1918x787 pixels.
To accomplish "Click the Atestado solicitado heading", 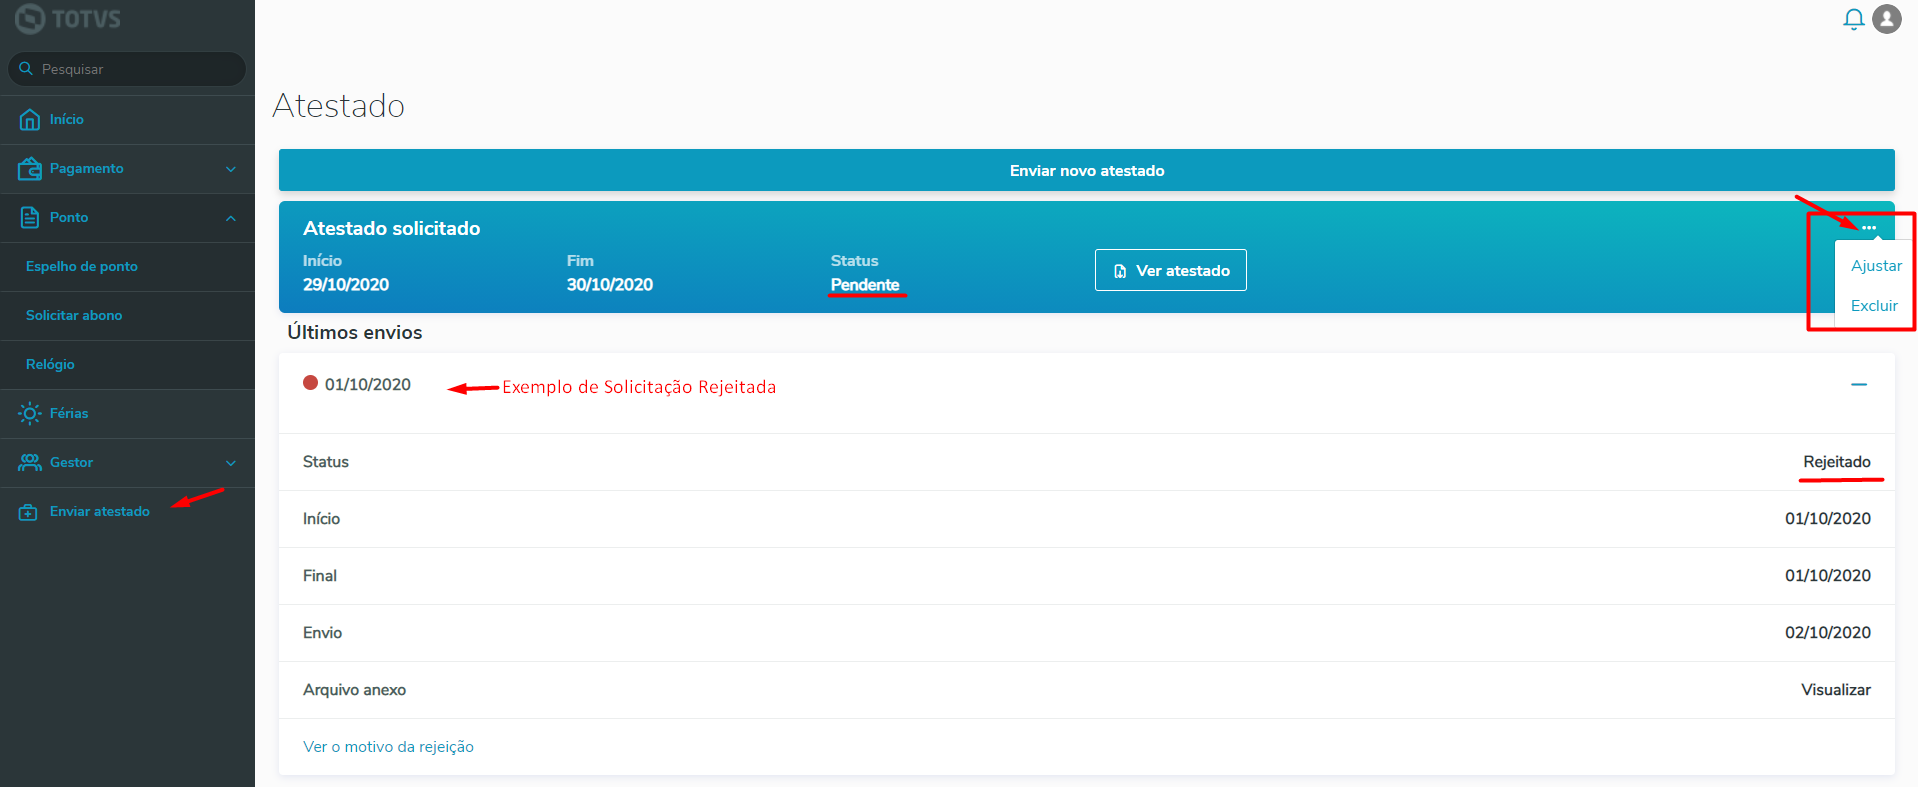I will (392, 228).
